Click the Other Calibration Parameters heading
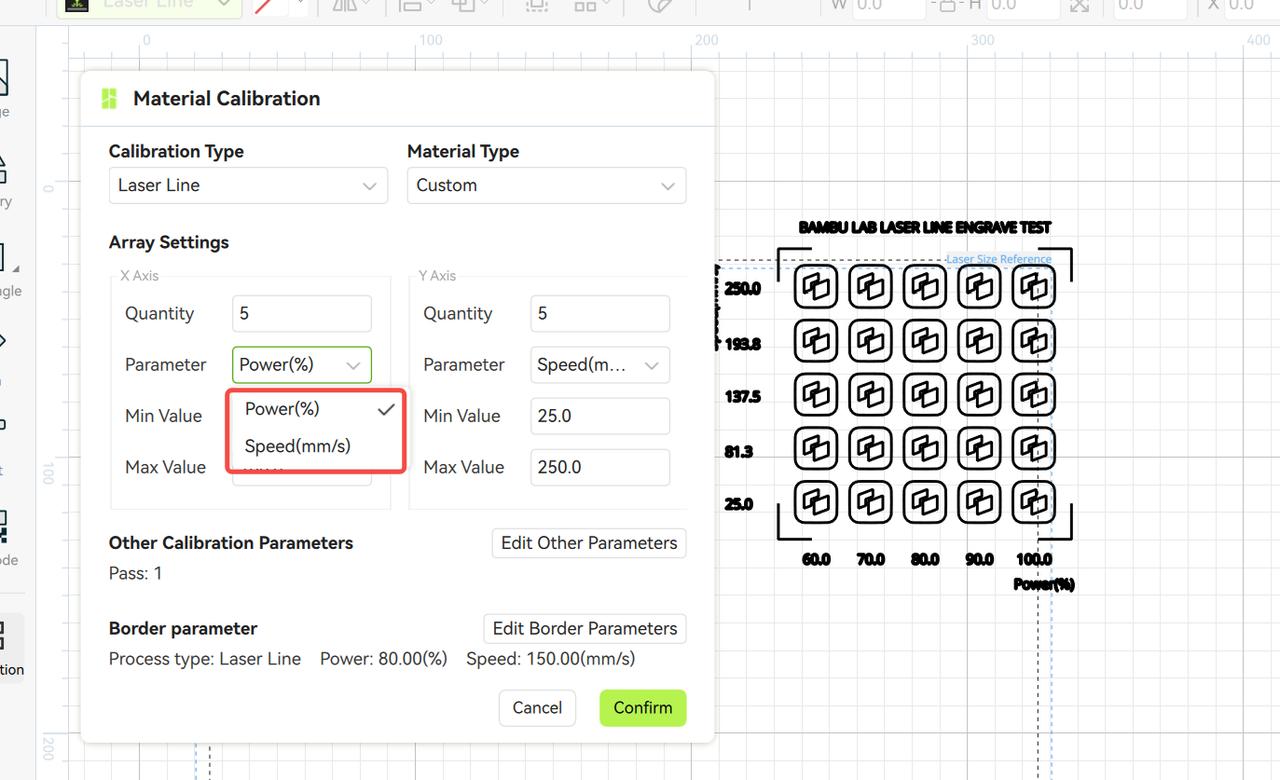Screen dimensions: 1280x780 pos(231,543)
